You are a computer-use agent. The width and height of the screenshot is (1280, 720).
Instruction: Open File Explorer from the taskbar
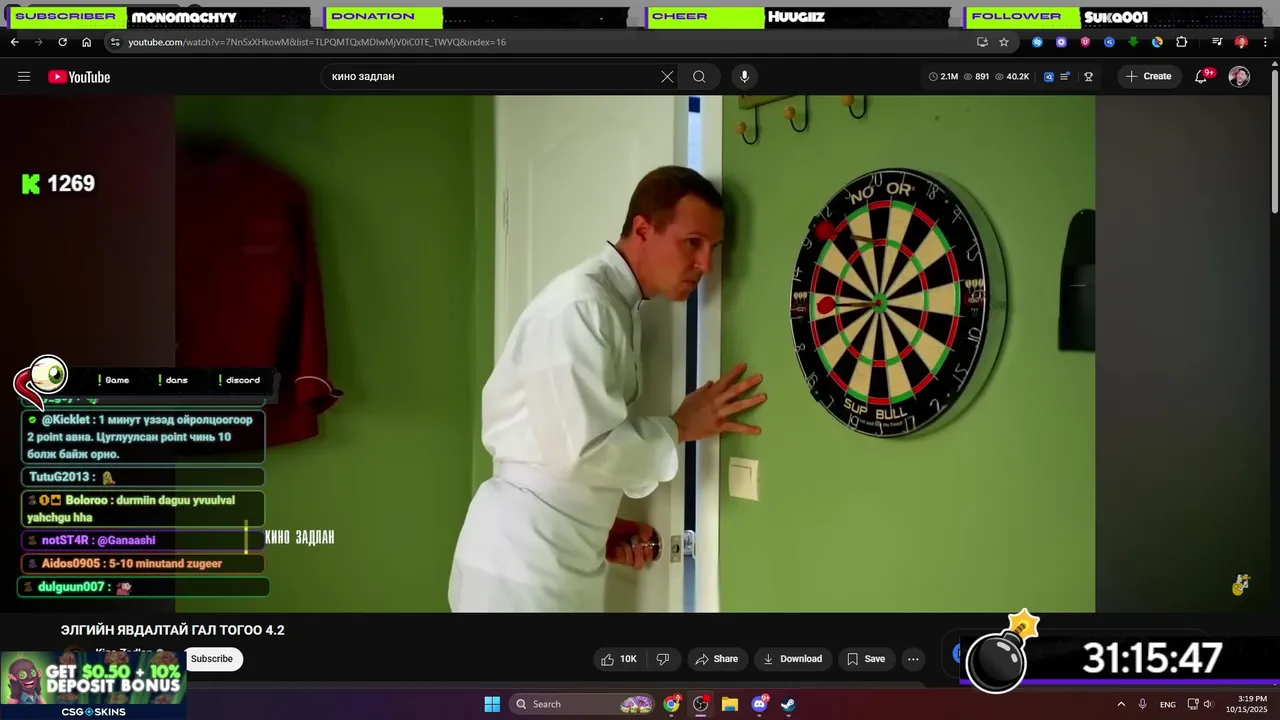coord(730,704)
